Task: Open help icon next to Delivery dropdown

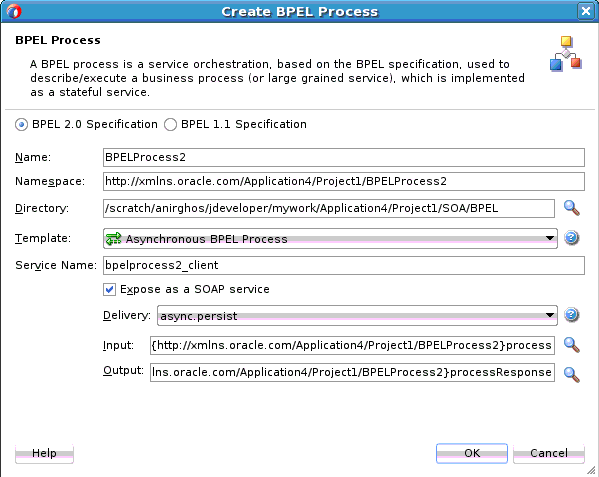Action: (x=571, y=315)
